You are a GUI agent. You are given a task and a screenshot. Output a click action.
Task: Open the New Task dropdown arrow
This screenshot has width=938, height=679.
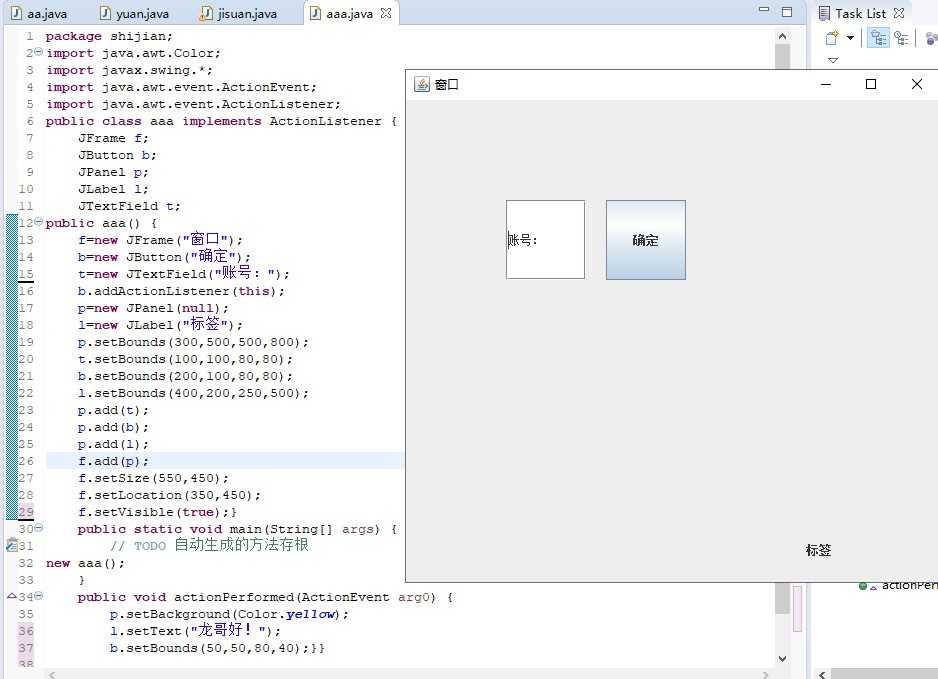point(850,38)
